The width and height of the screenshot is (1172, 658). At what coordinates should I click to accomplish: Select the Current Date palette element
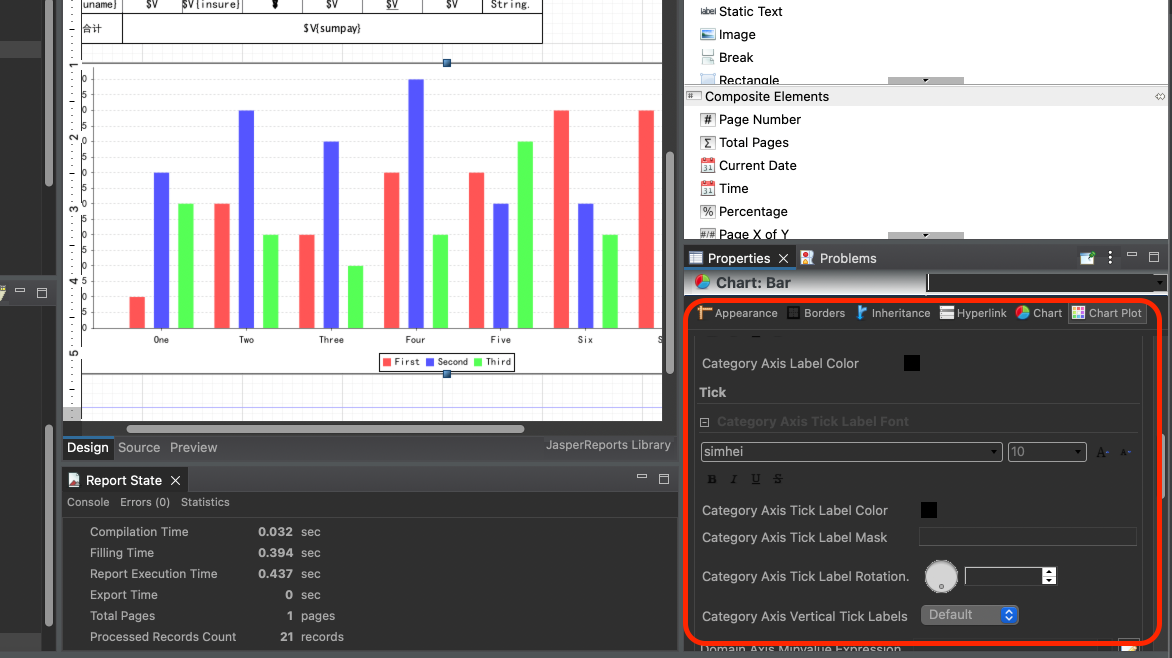[x=757, y=166]
